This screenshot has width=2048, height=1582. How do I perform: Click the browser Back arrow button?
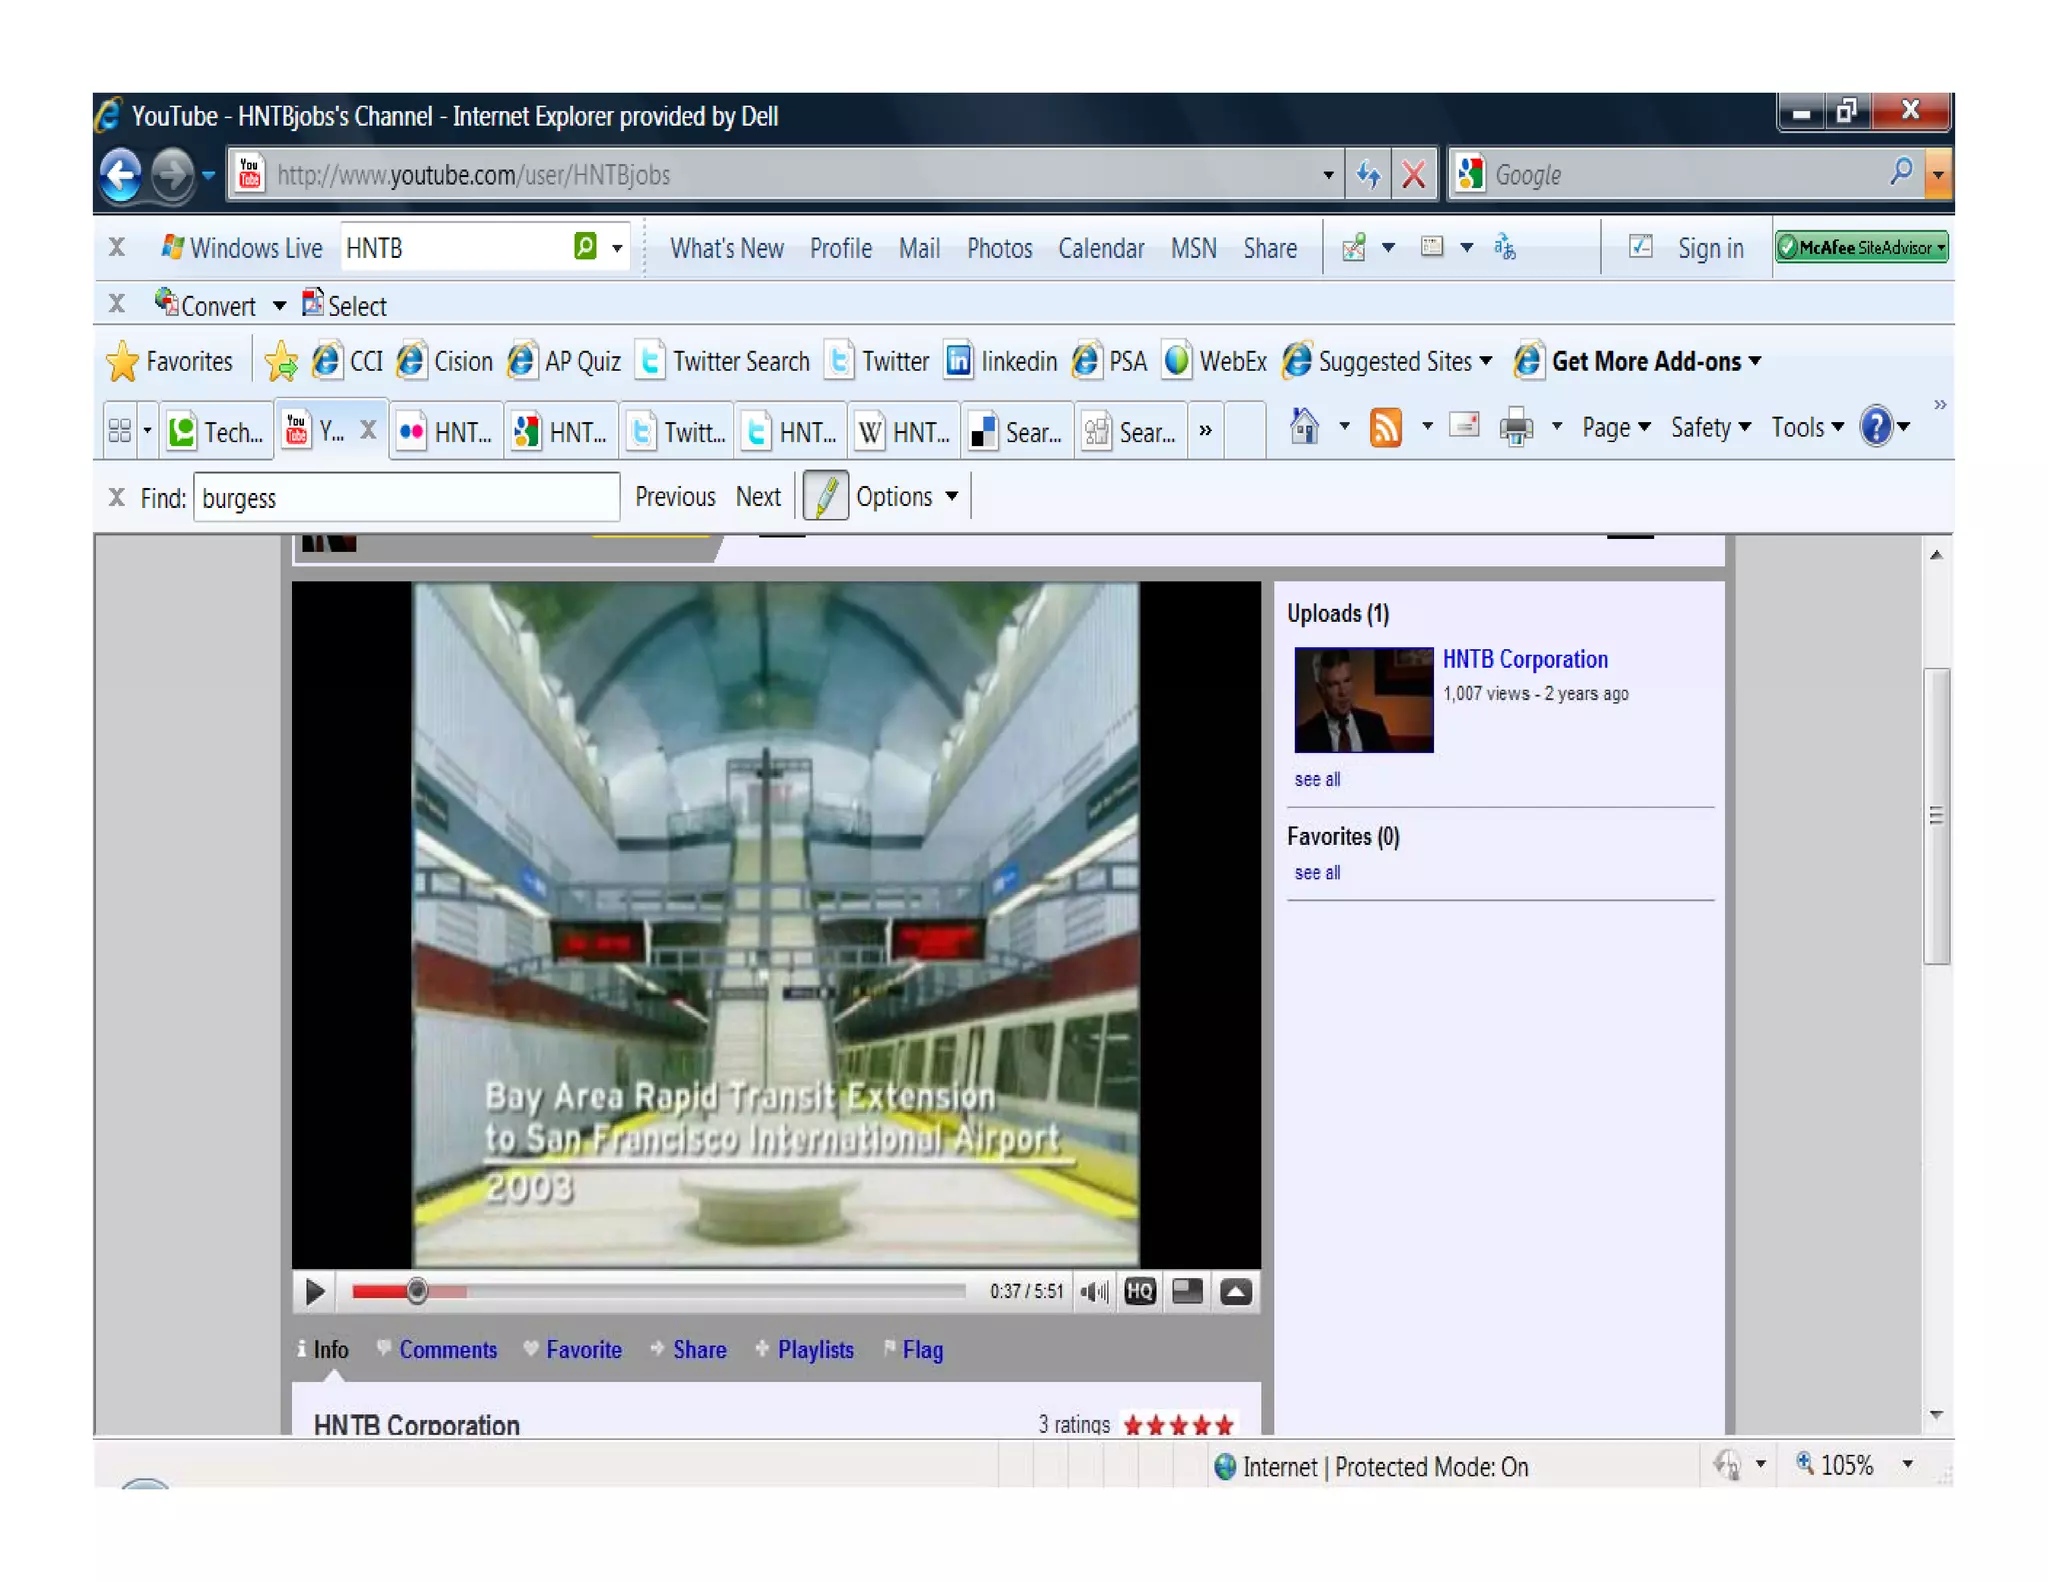121,175
